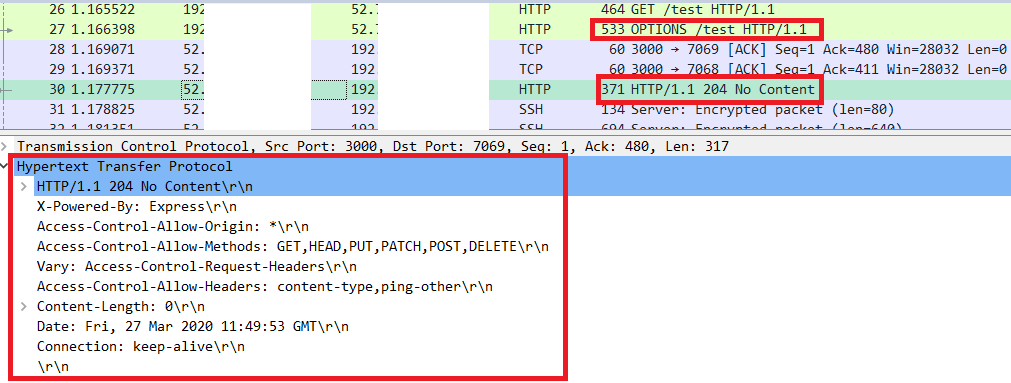Select packet 30 HTTP/1.1 204 No Content

(x=506, y=89)
